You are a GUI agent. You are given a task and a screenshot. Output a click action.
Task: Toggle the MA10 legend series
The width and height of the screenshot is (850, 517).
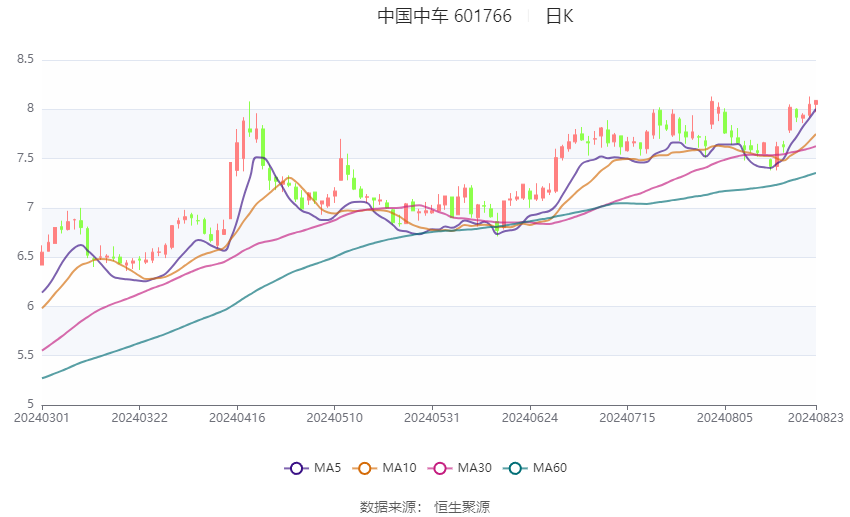[x=384, y=468]
